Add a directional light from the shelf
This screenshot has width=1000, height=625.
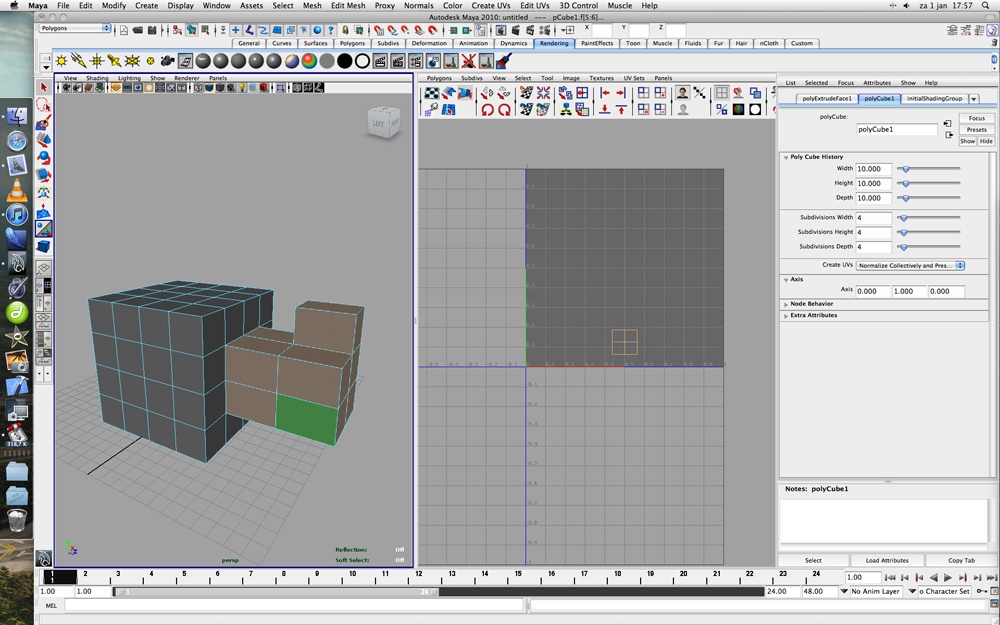pyautogui.click(x=79, y=61)
